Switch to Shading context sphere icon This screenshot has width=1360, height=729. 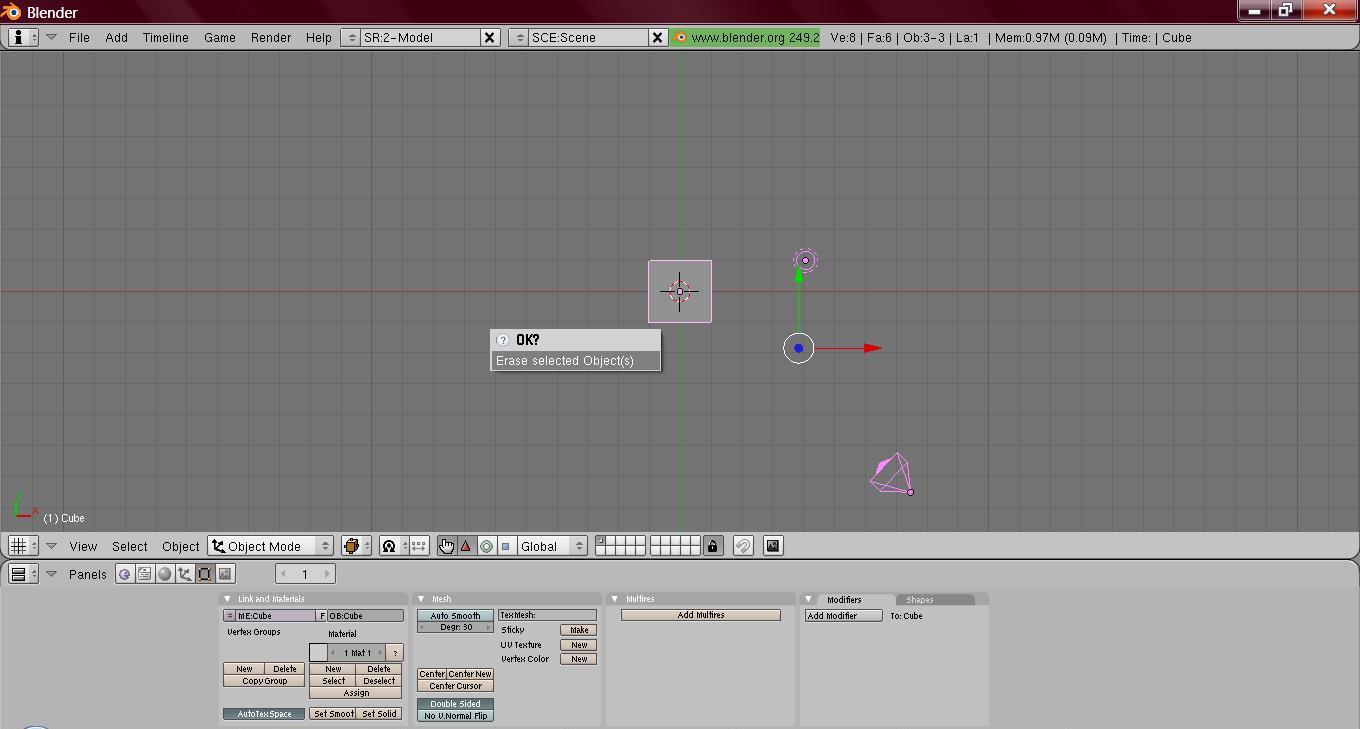(165, 574)
